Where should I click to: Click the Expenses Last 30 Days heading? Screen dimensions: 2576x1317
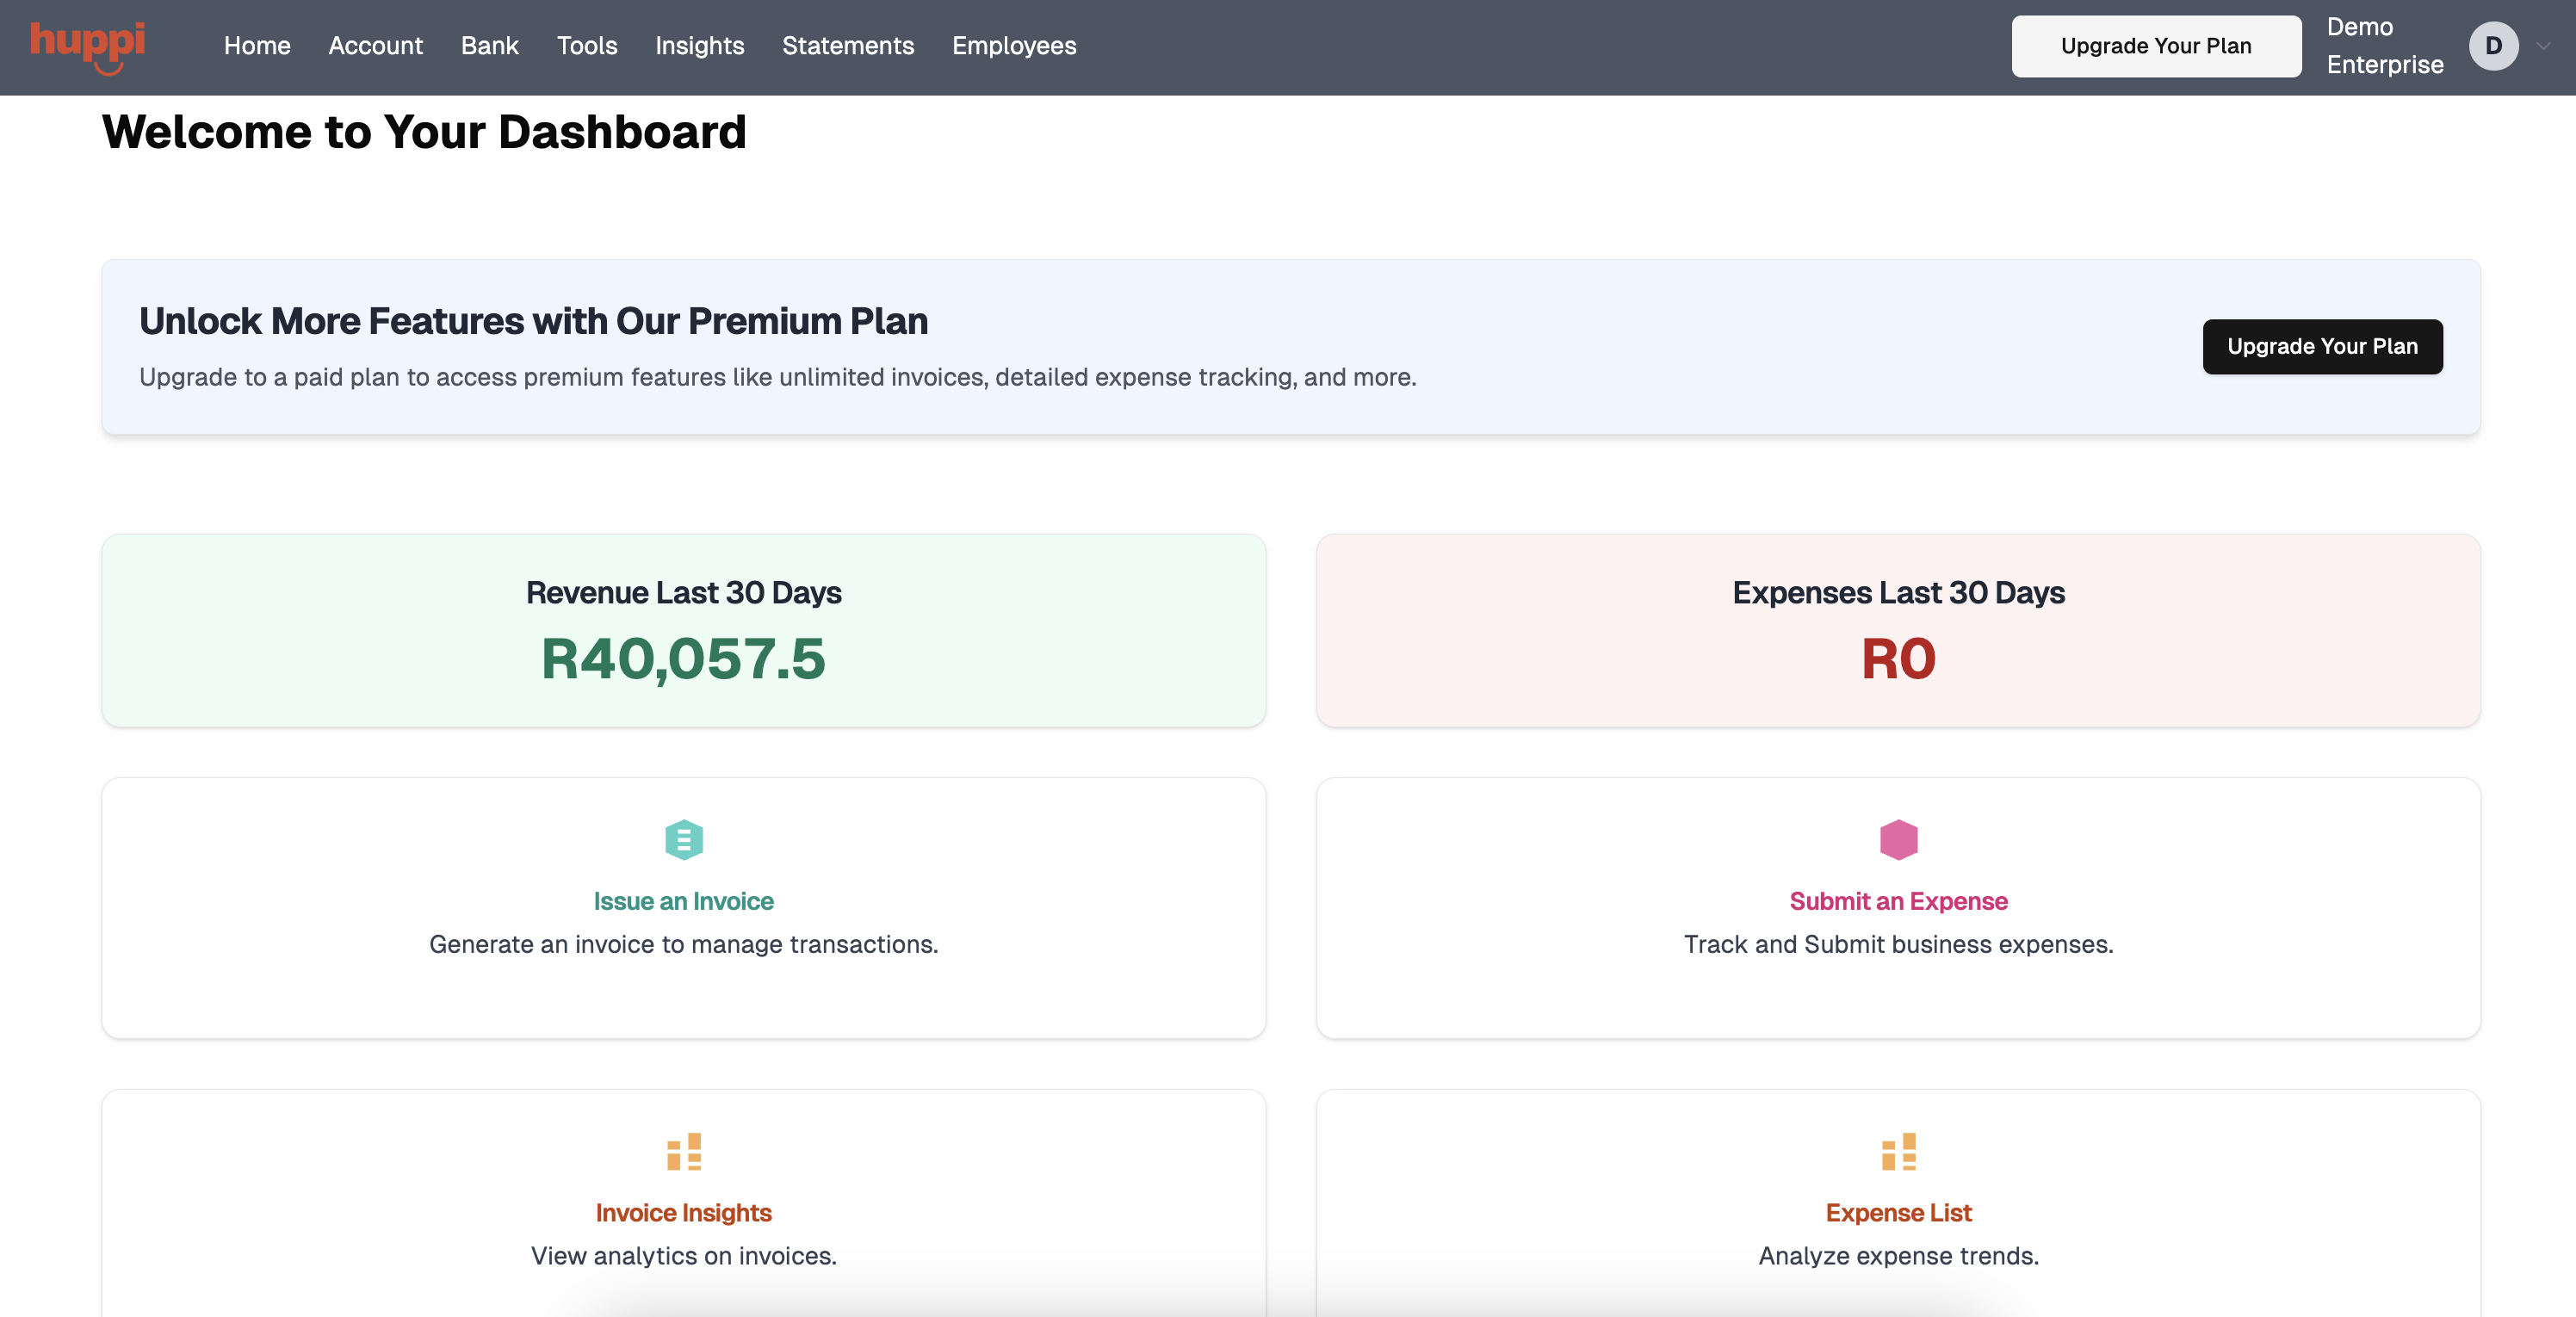(1898, 592)
